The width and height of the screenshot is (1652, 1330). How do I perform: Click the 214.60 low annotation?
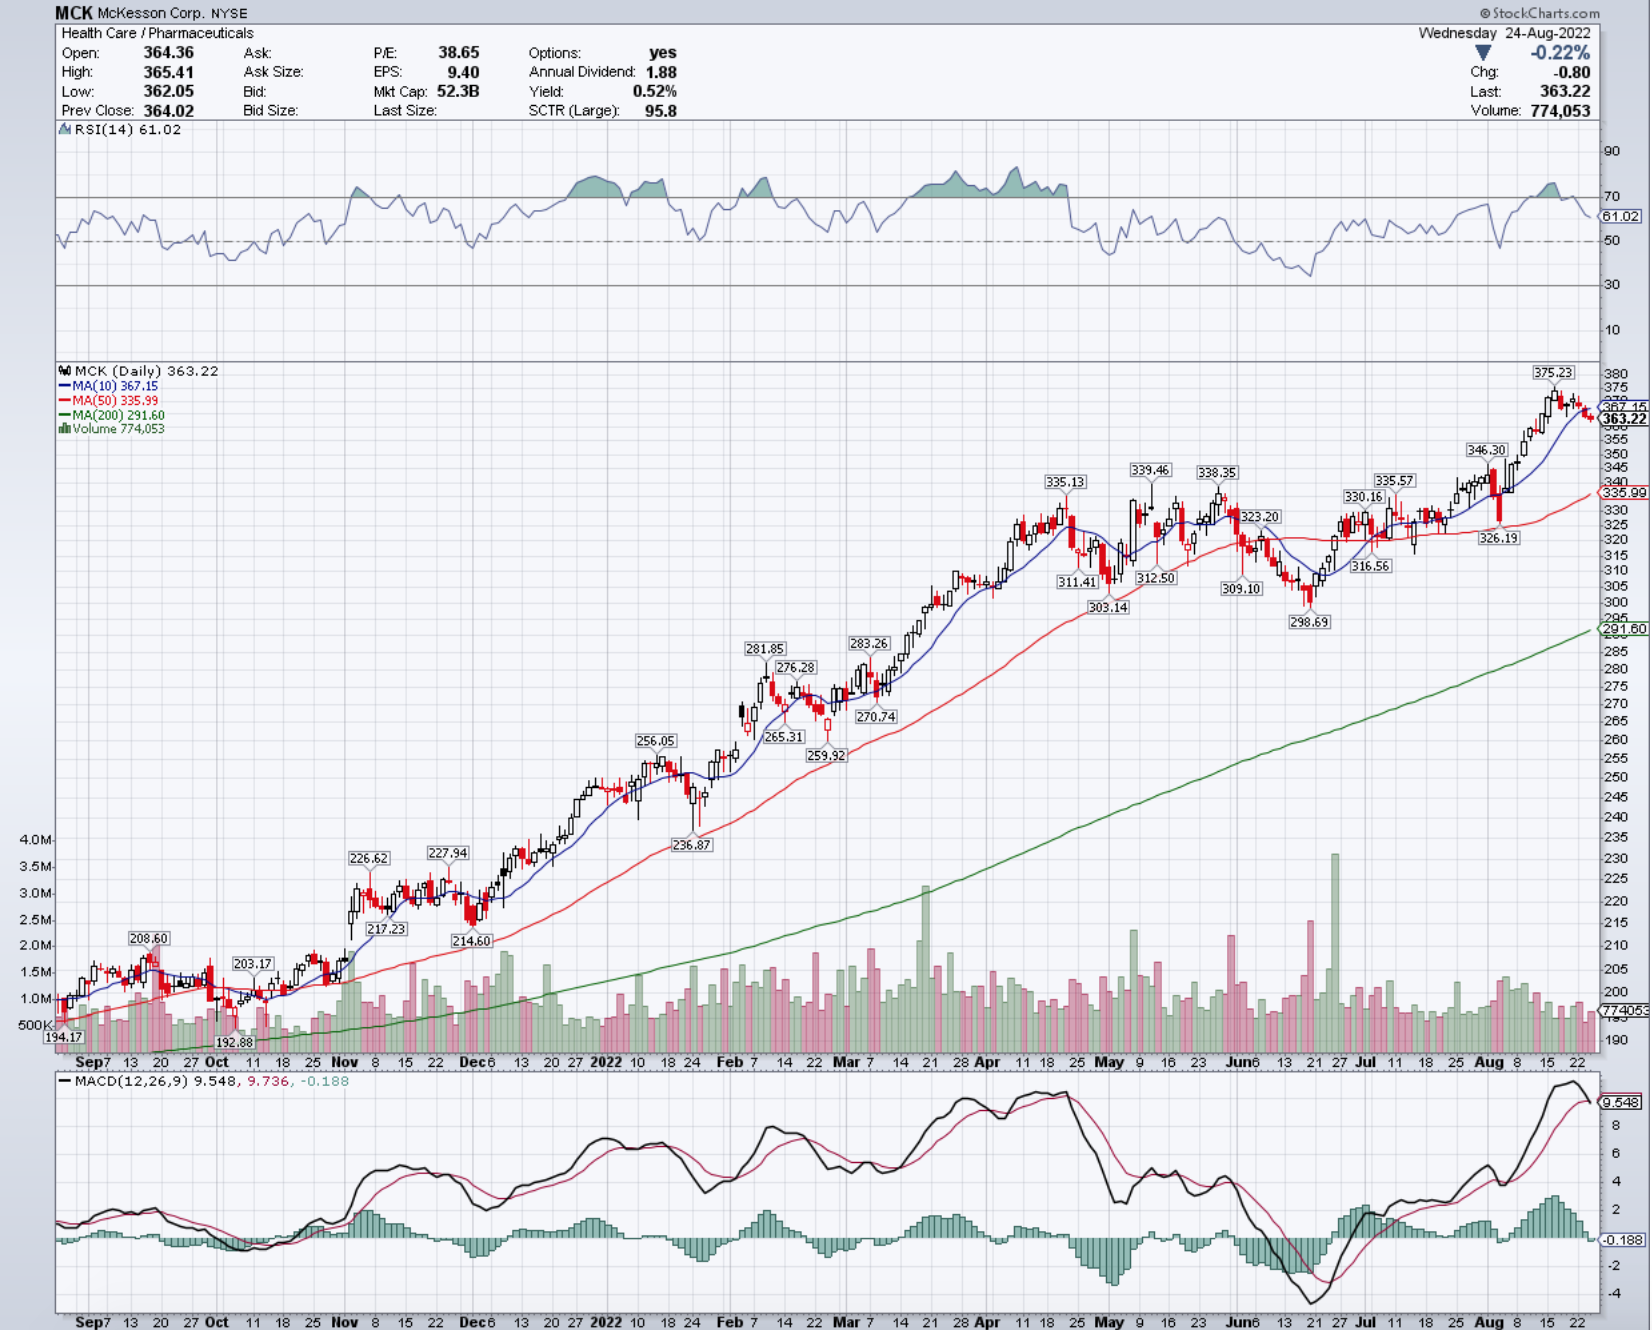point(472,941)
